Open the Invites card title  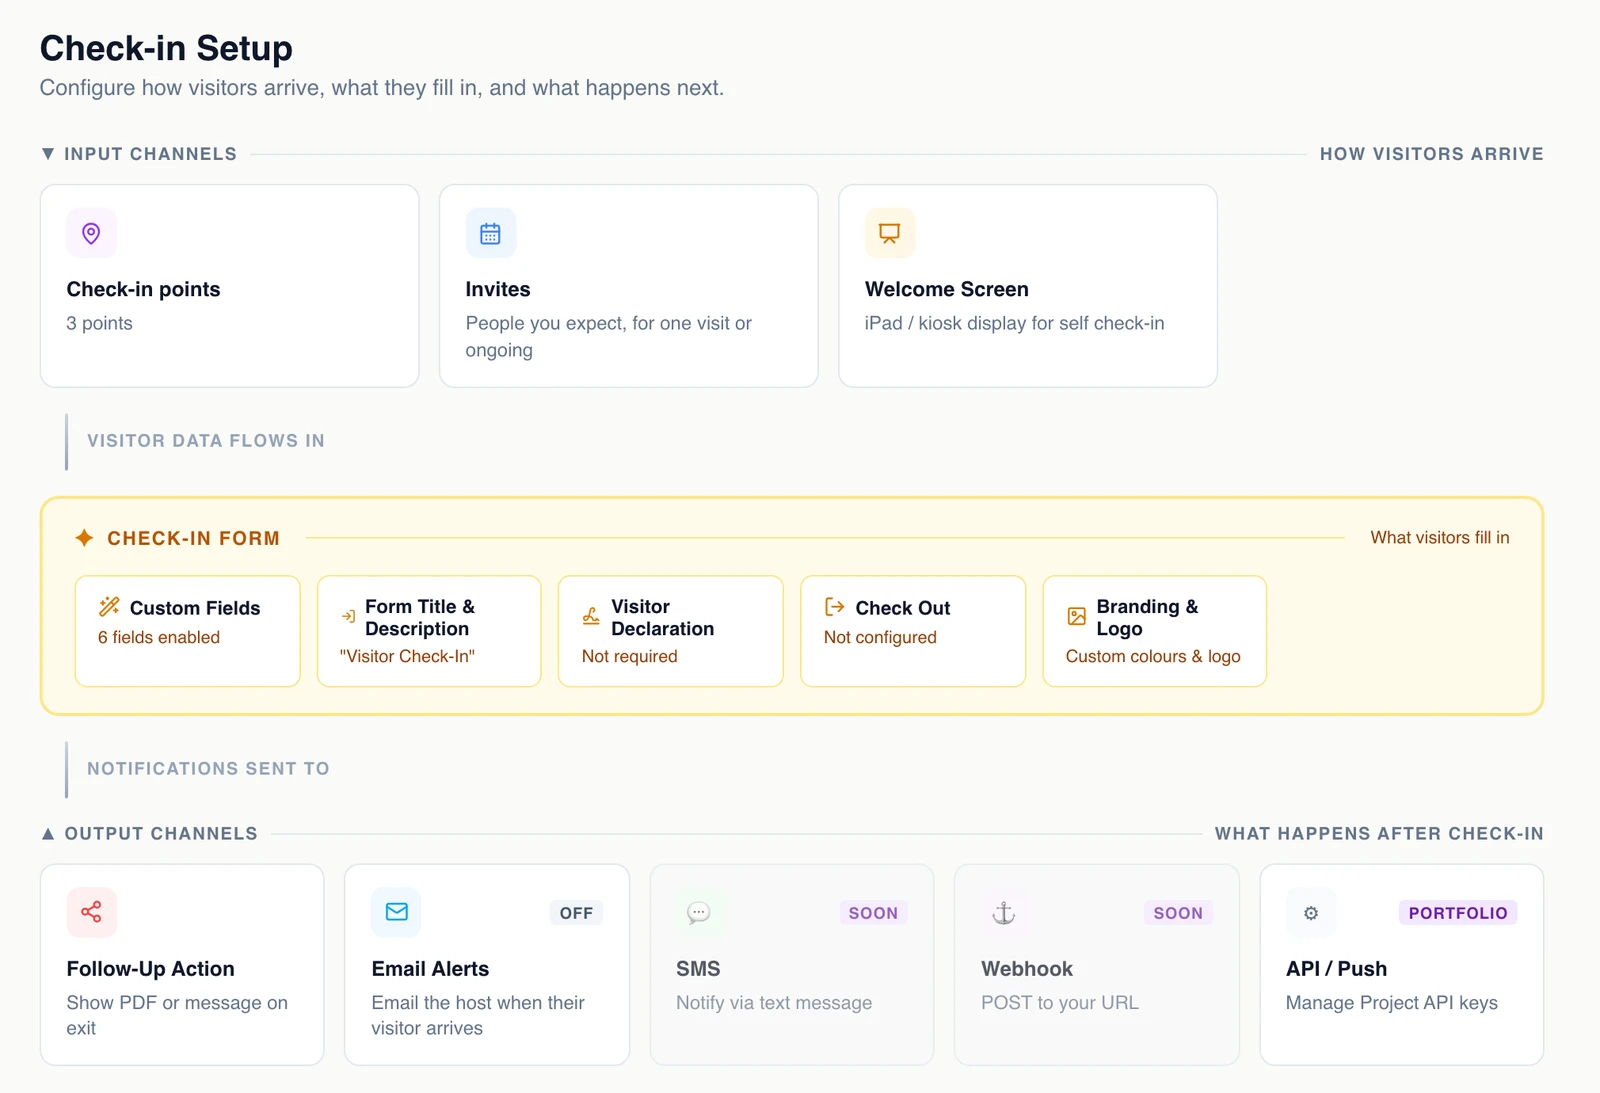pyautogui.click(x=498, y=289)
